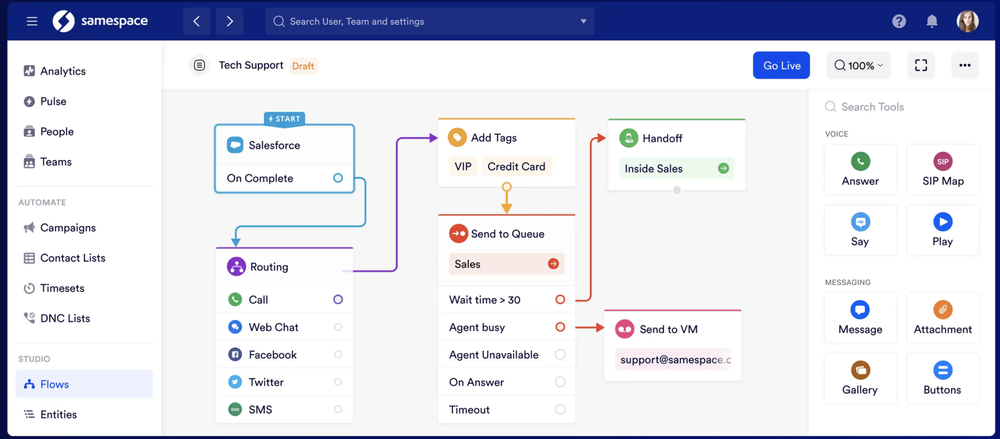
Task: Open notifications bell
Action: point(932,21)
